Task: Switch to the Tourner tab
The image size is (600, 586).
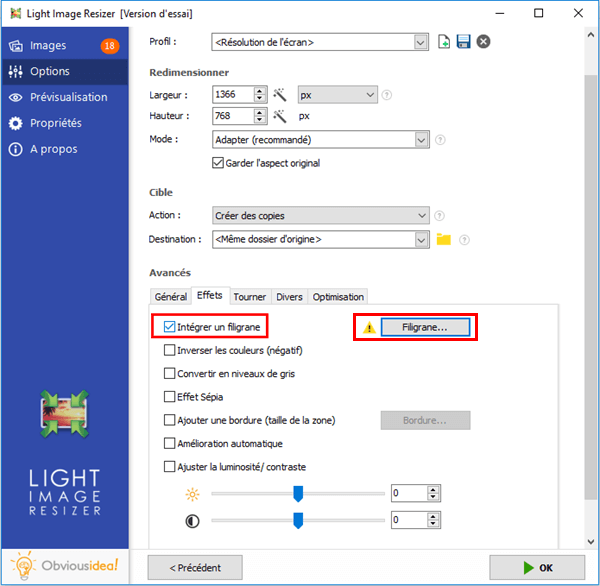Action: (250, 297)
